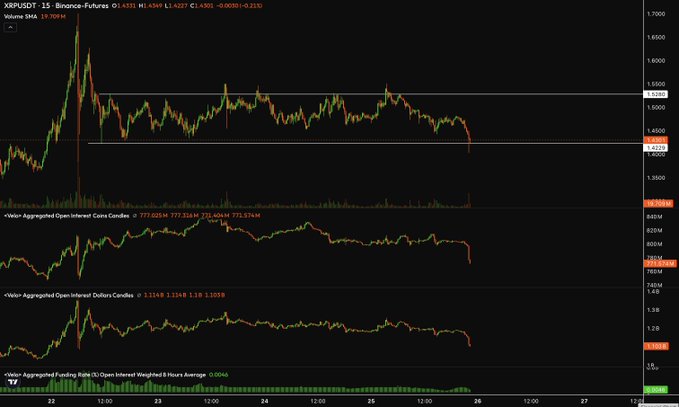Click the TradingView logo icon
Screen dimensions: 679x407
(13, 382)
